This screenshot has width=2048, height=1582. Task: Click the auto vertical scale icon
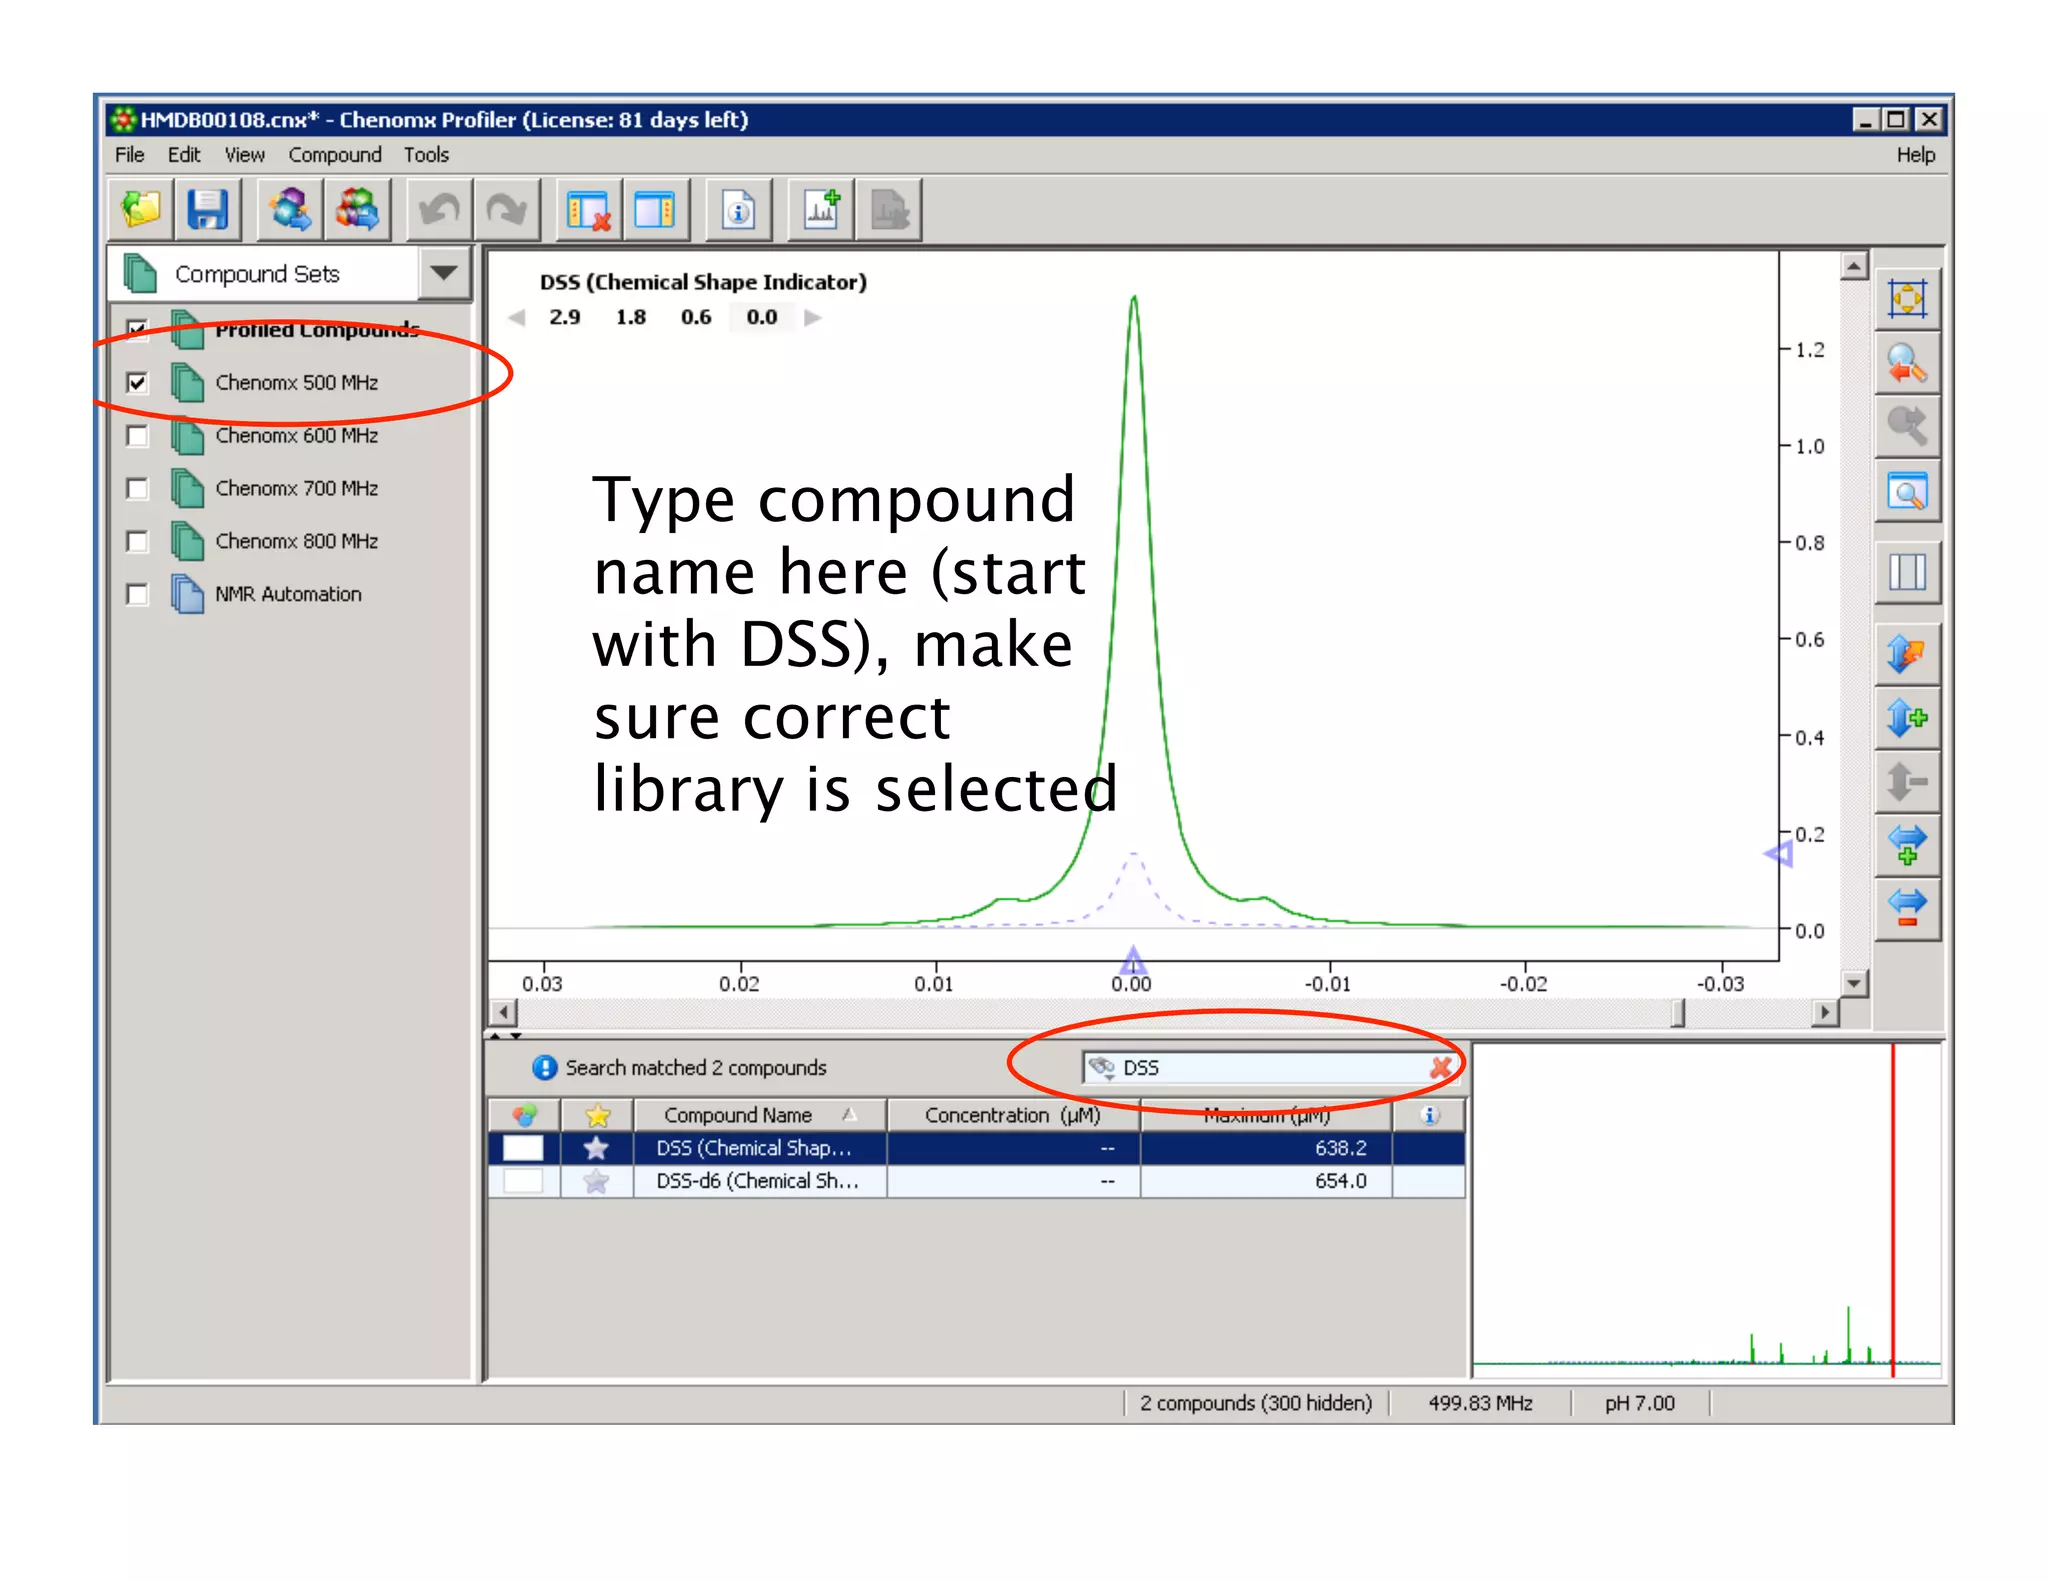(1907, 655)
